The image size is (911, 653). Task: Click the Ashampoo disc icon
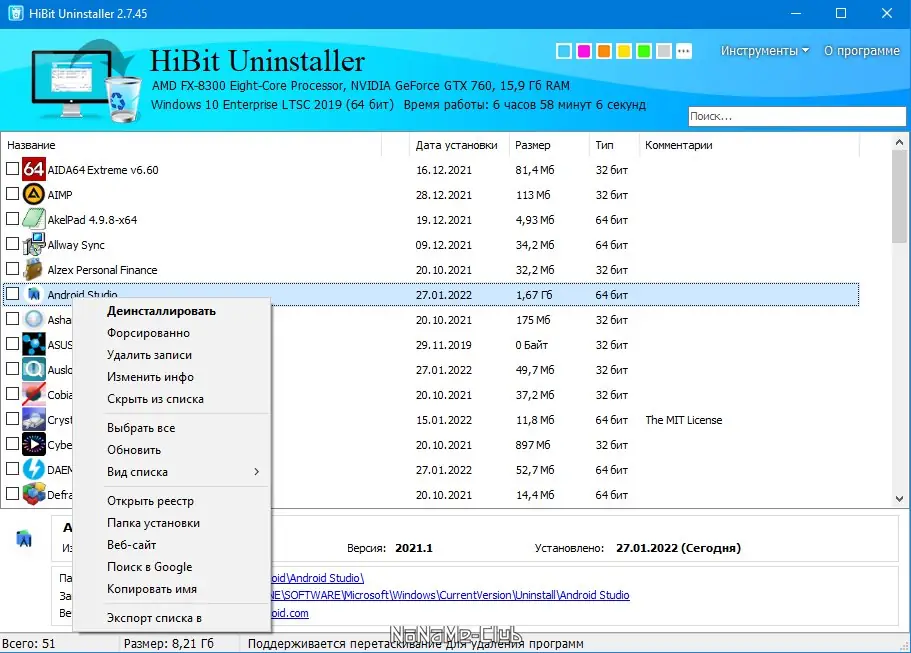click(34, 319)
